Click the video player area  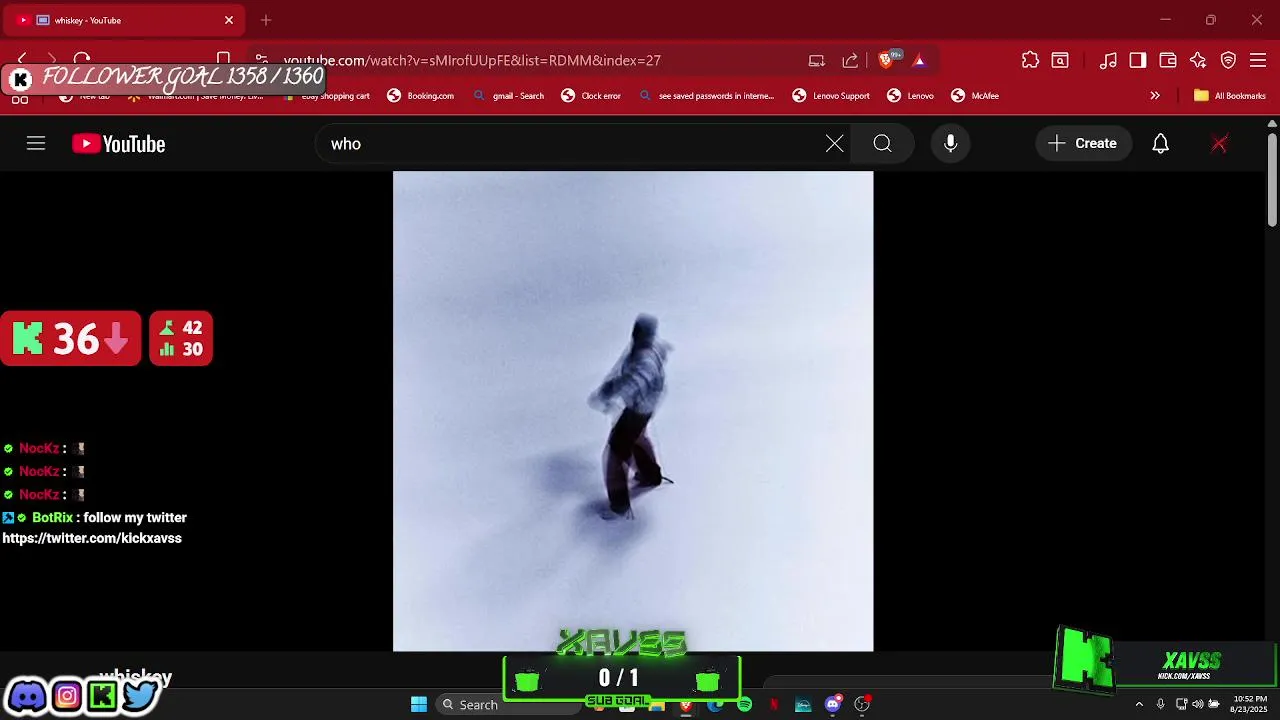tap(633, 411)
